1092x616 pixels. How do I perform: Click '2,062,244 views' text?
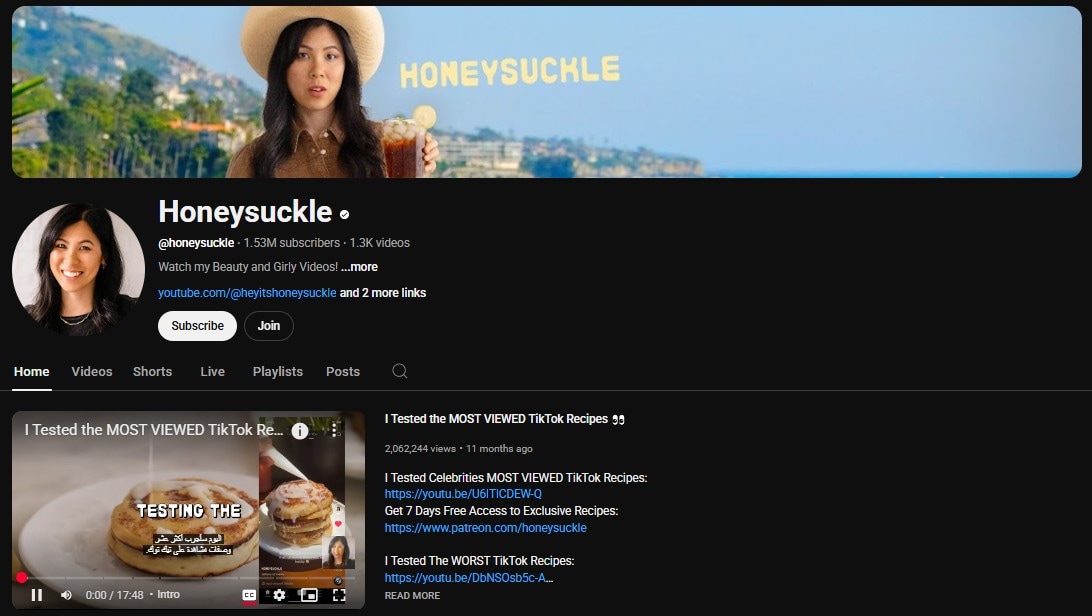[x=420, y=449]
